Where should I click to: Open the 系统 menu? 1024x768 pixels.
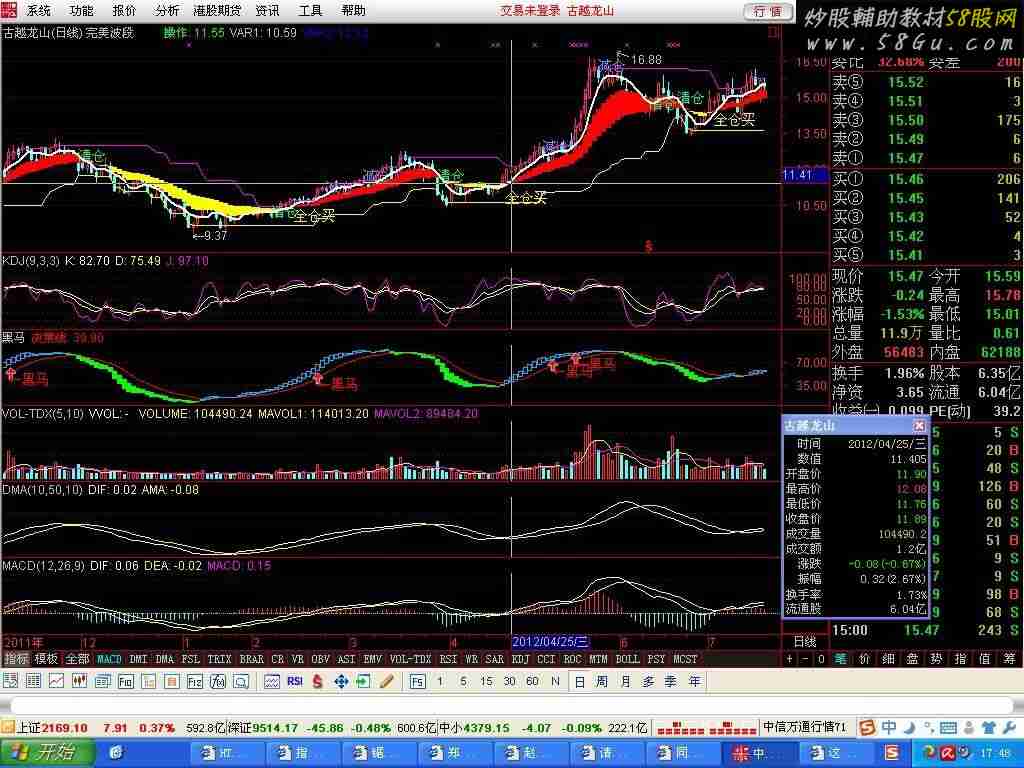click(x=39, y=10)
